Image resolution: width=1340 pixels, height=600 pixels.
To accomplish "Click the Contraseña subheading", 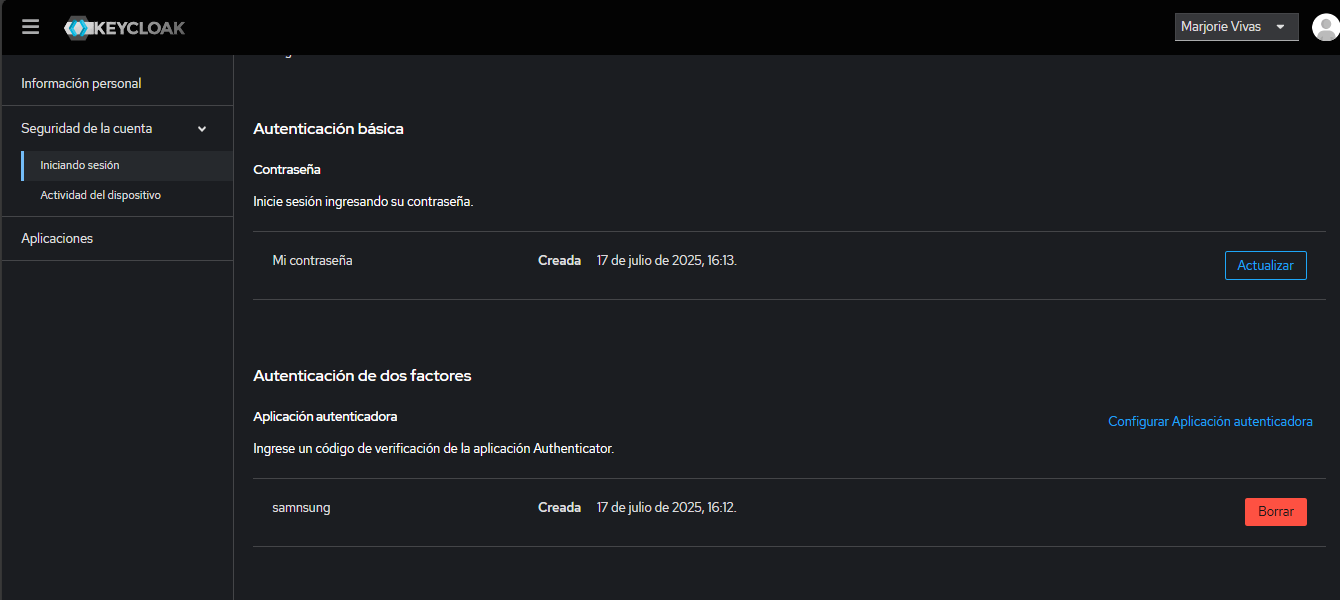I will (287, 169).
